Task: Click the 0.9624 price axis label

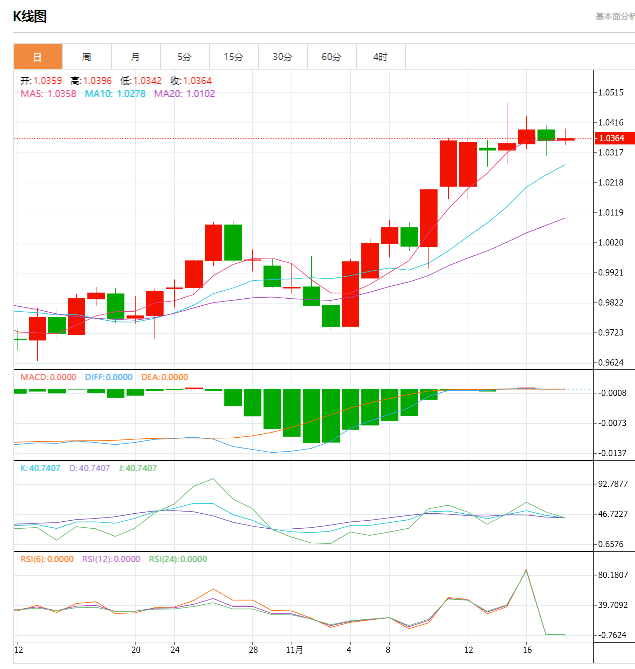Action: pos(611,363)
